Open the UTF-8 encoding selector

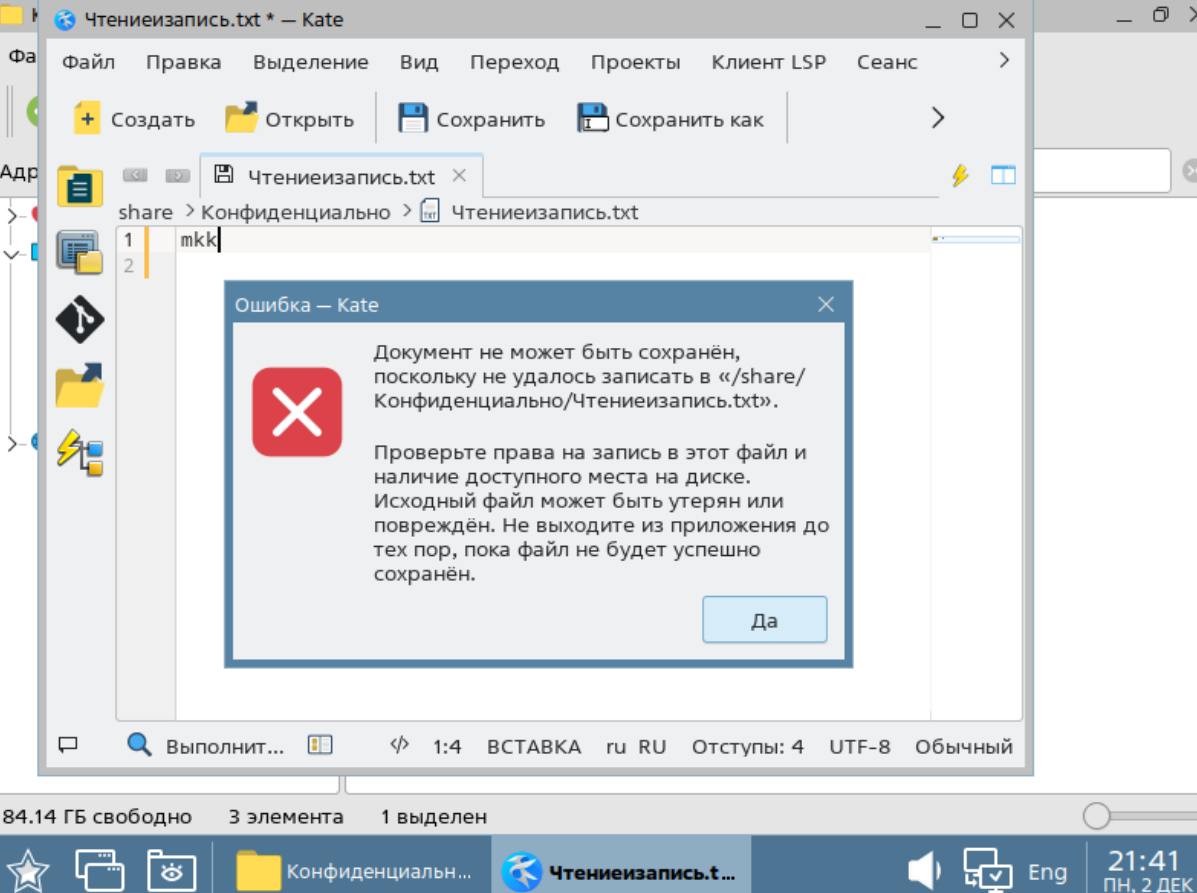(x=860, y=746)
